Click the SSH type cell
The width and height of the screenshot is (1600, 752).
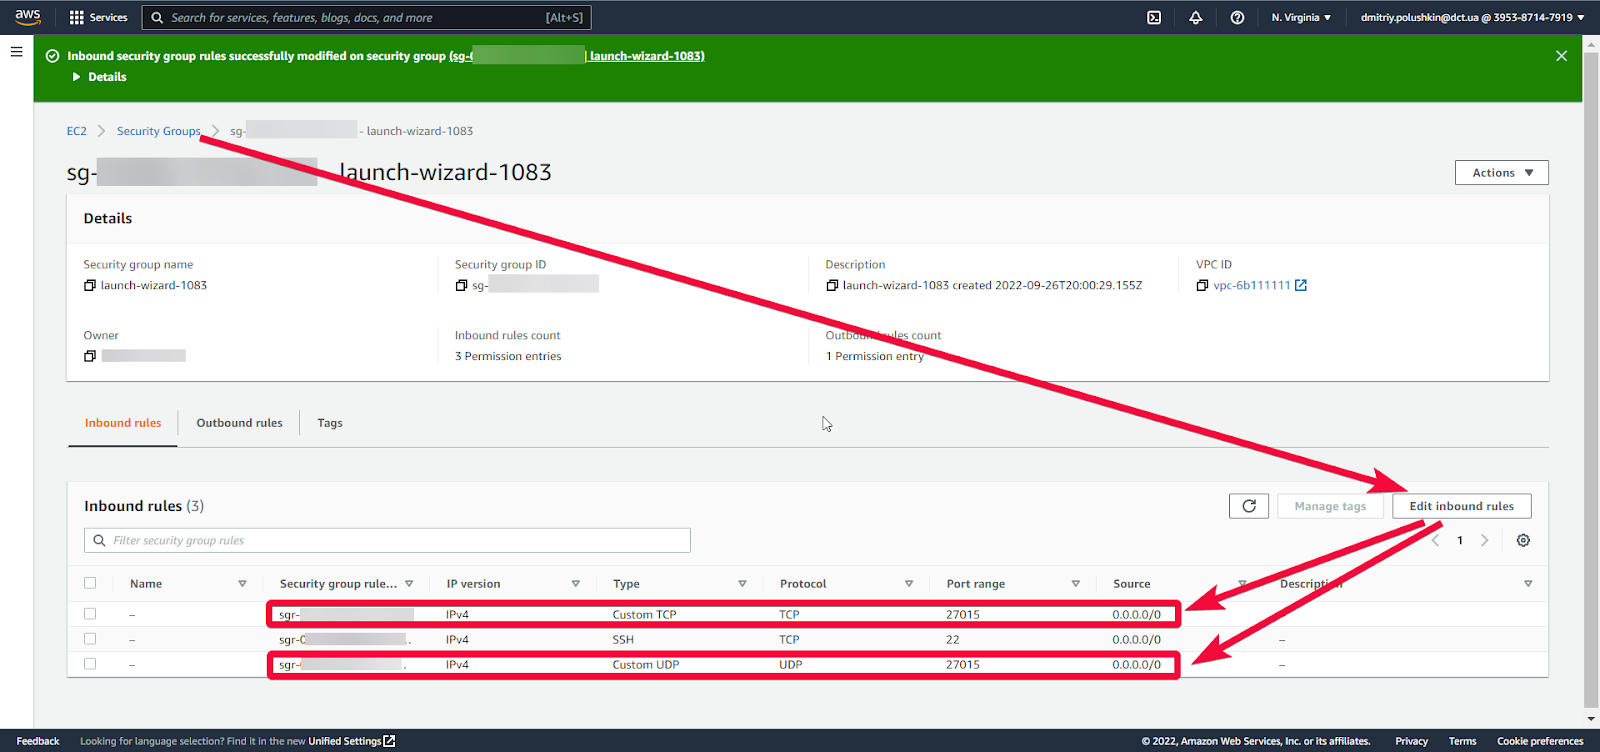[623, 640]
